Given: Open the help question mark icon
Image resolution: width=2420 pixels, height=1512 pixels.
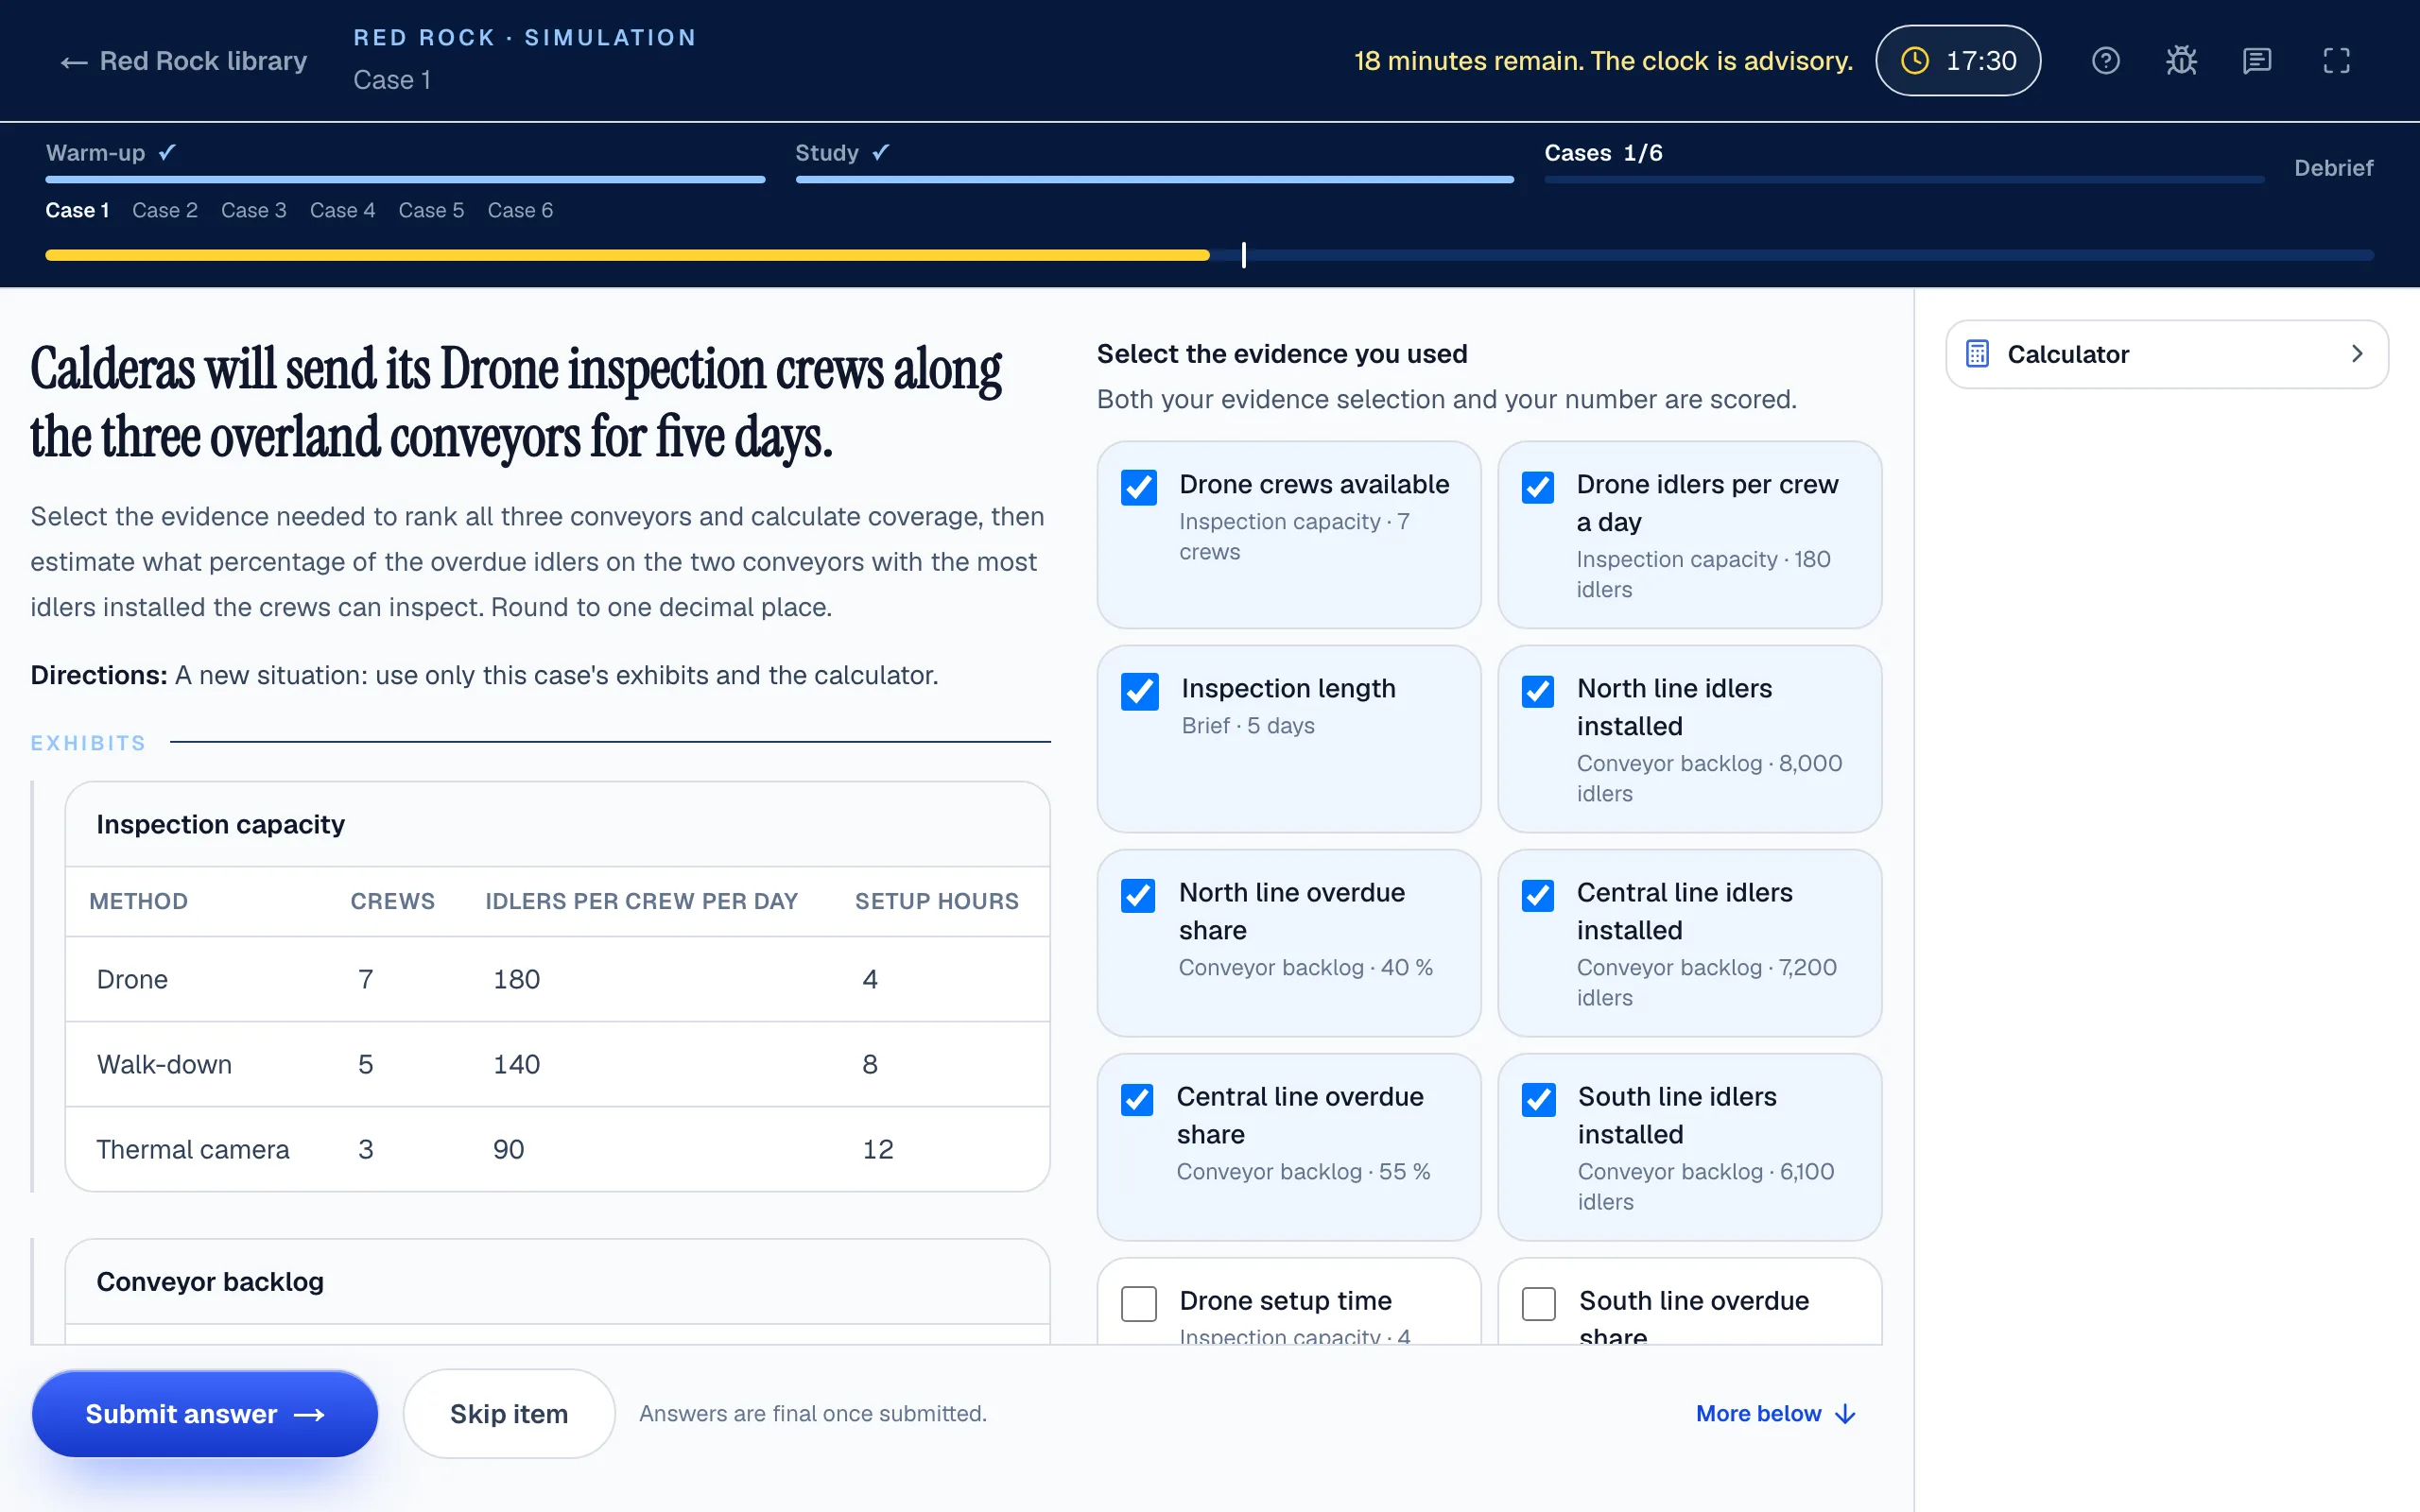Looking at the screenshot, I should (x=2105, y=61).
